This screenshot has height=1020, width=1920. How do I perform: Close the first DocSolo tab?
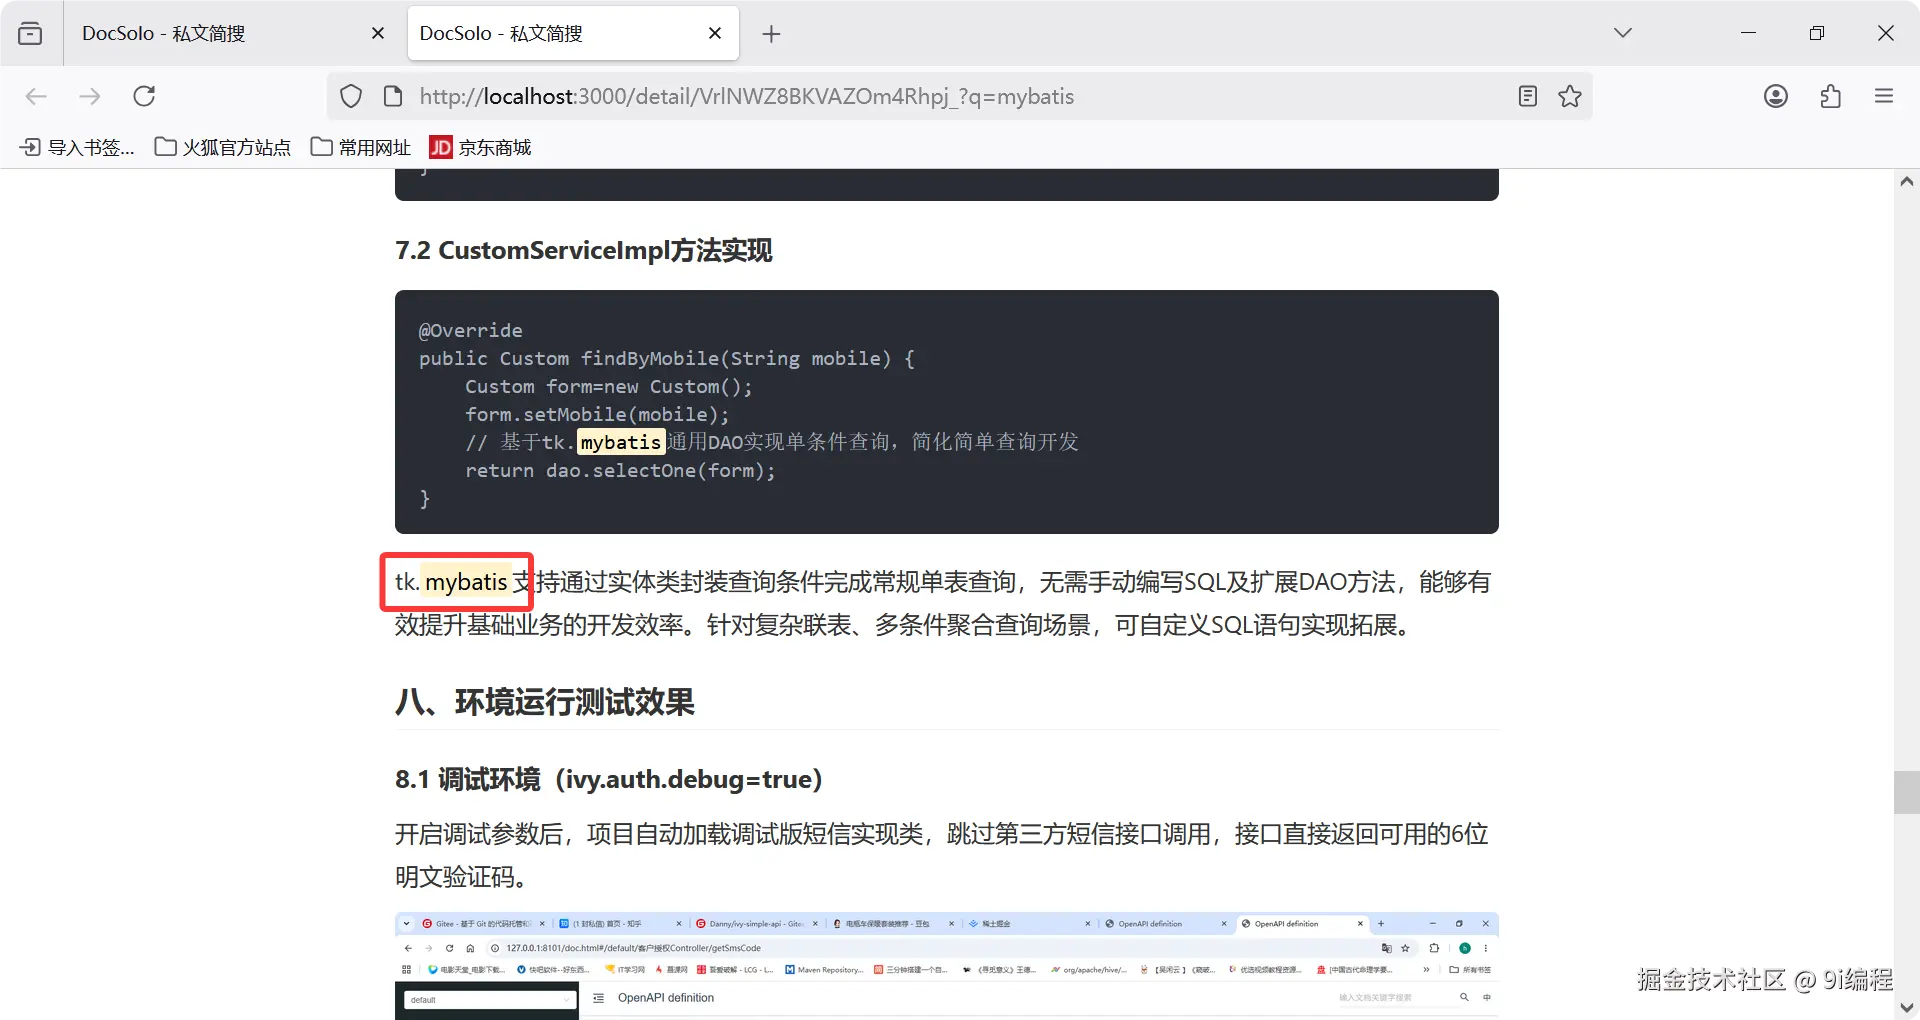378,33
